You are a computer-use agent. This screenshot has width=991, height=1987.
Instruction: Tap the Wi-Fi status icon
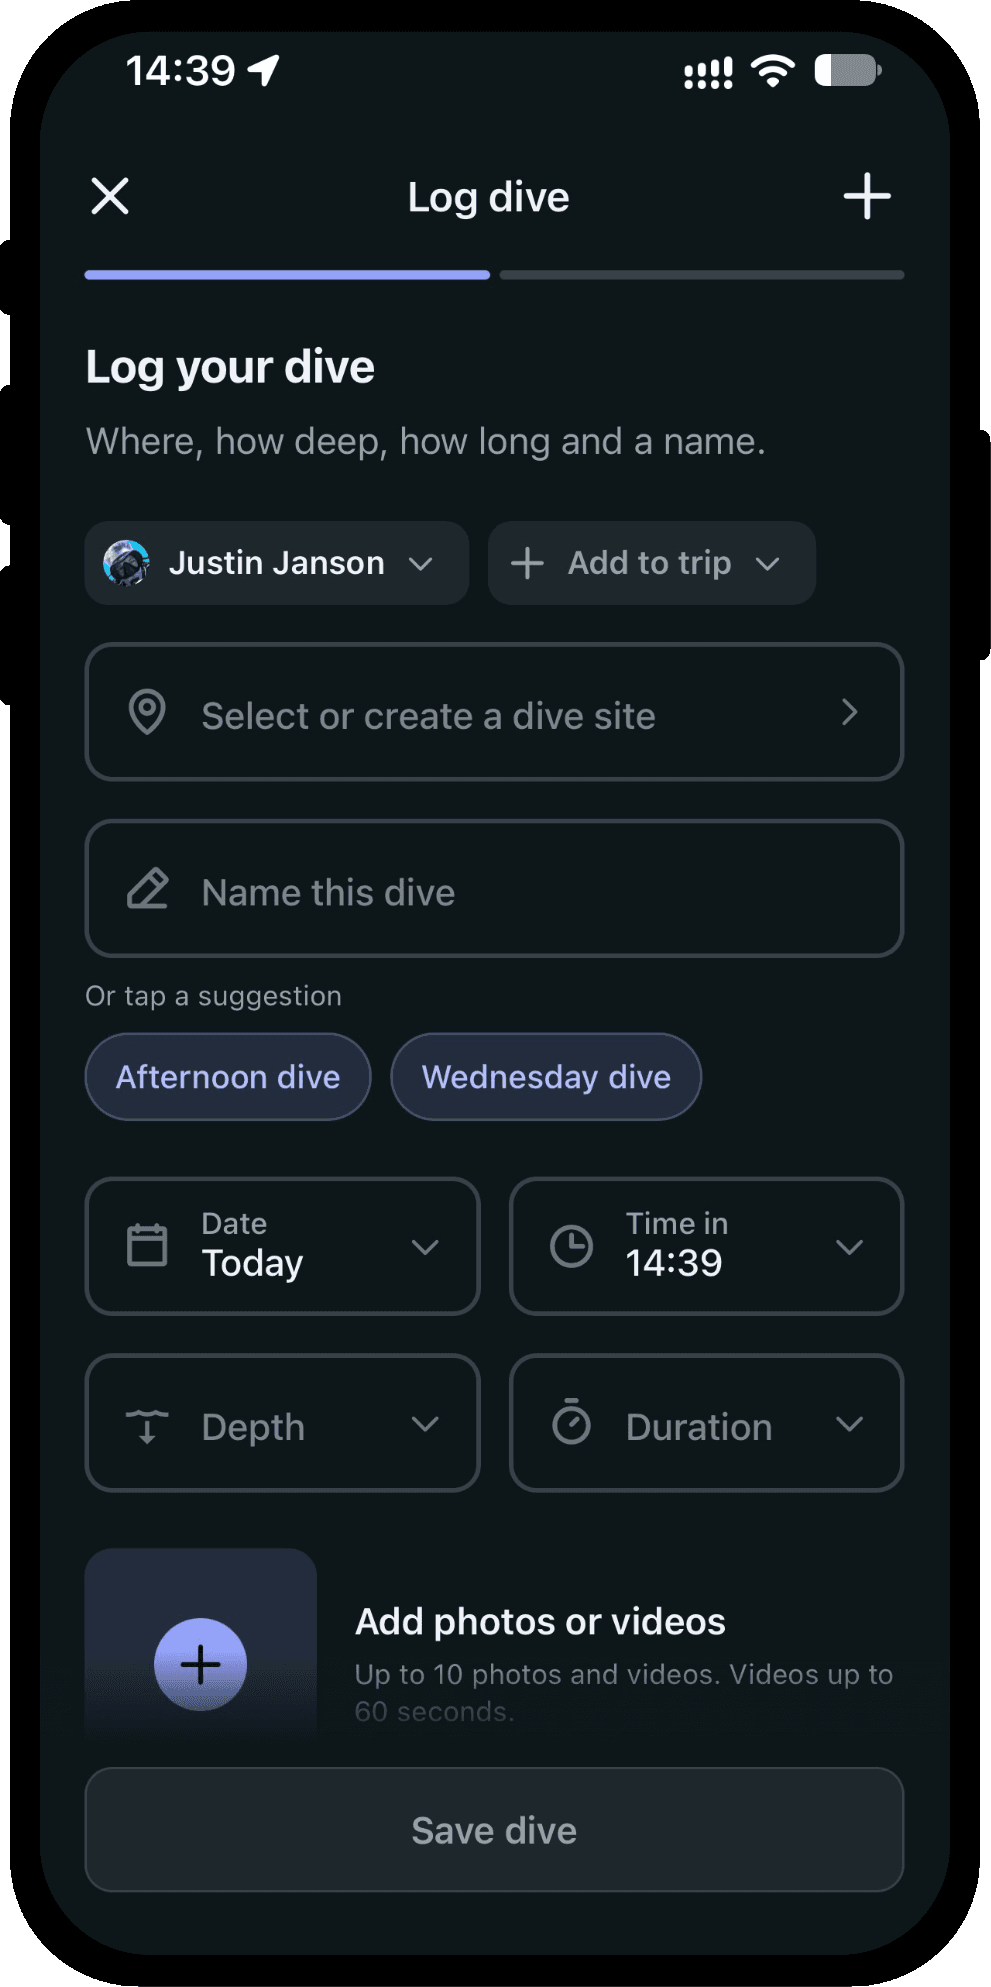tap(772, 71)
